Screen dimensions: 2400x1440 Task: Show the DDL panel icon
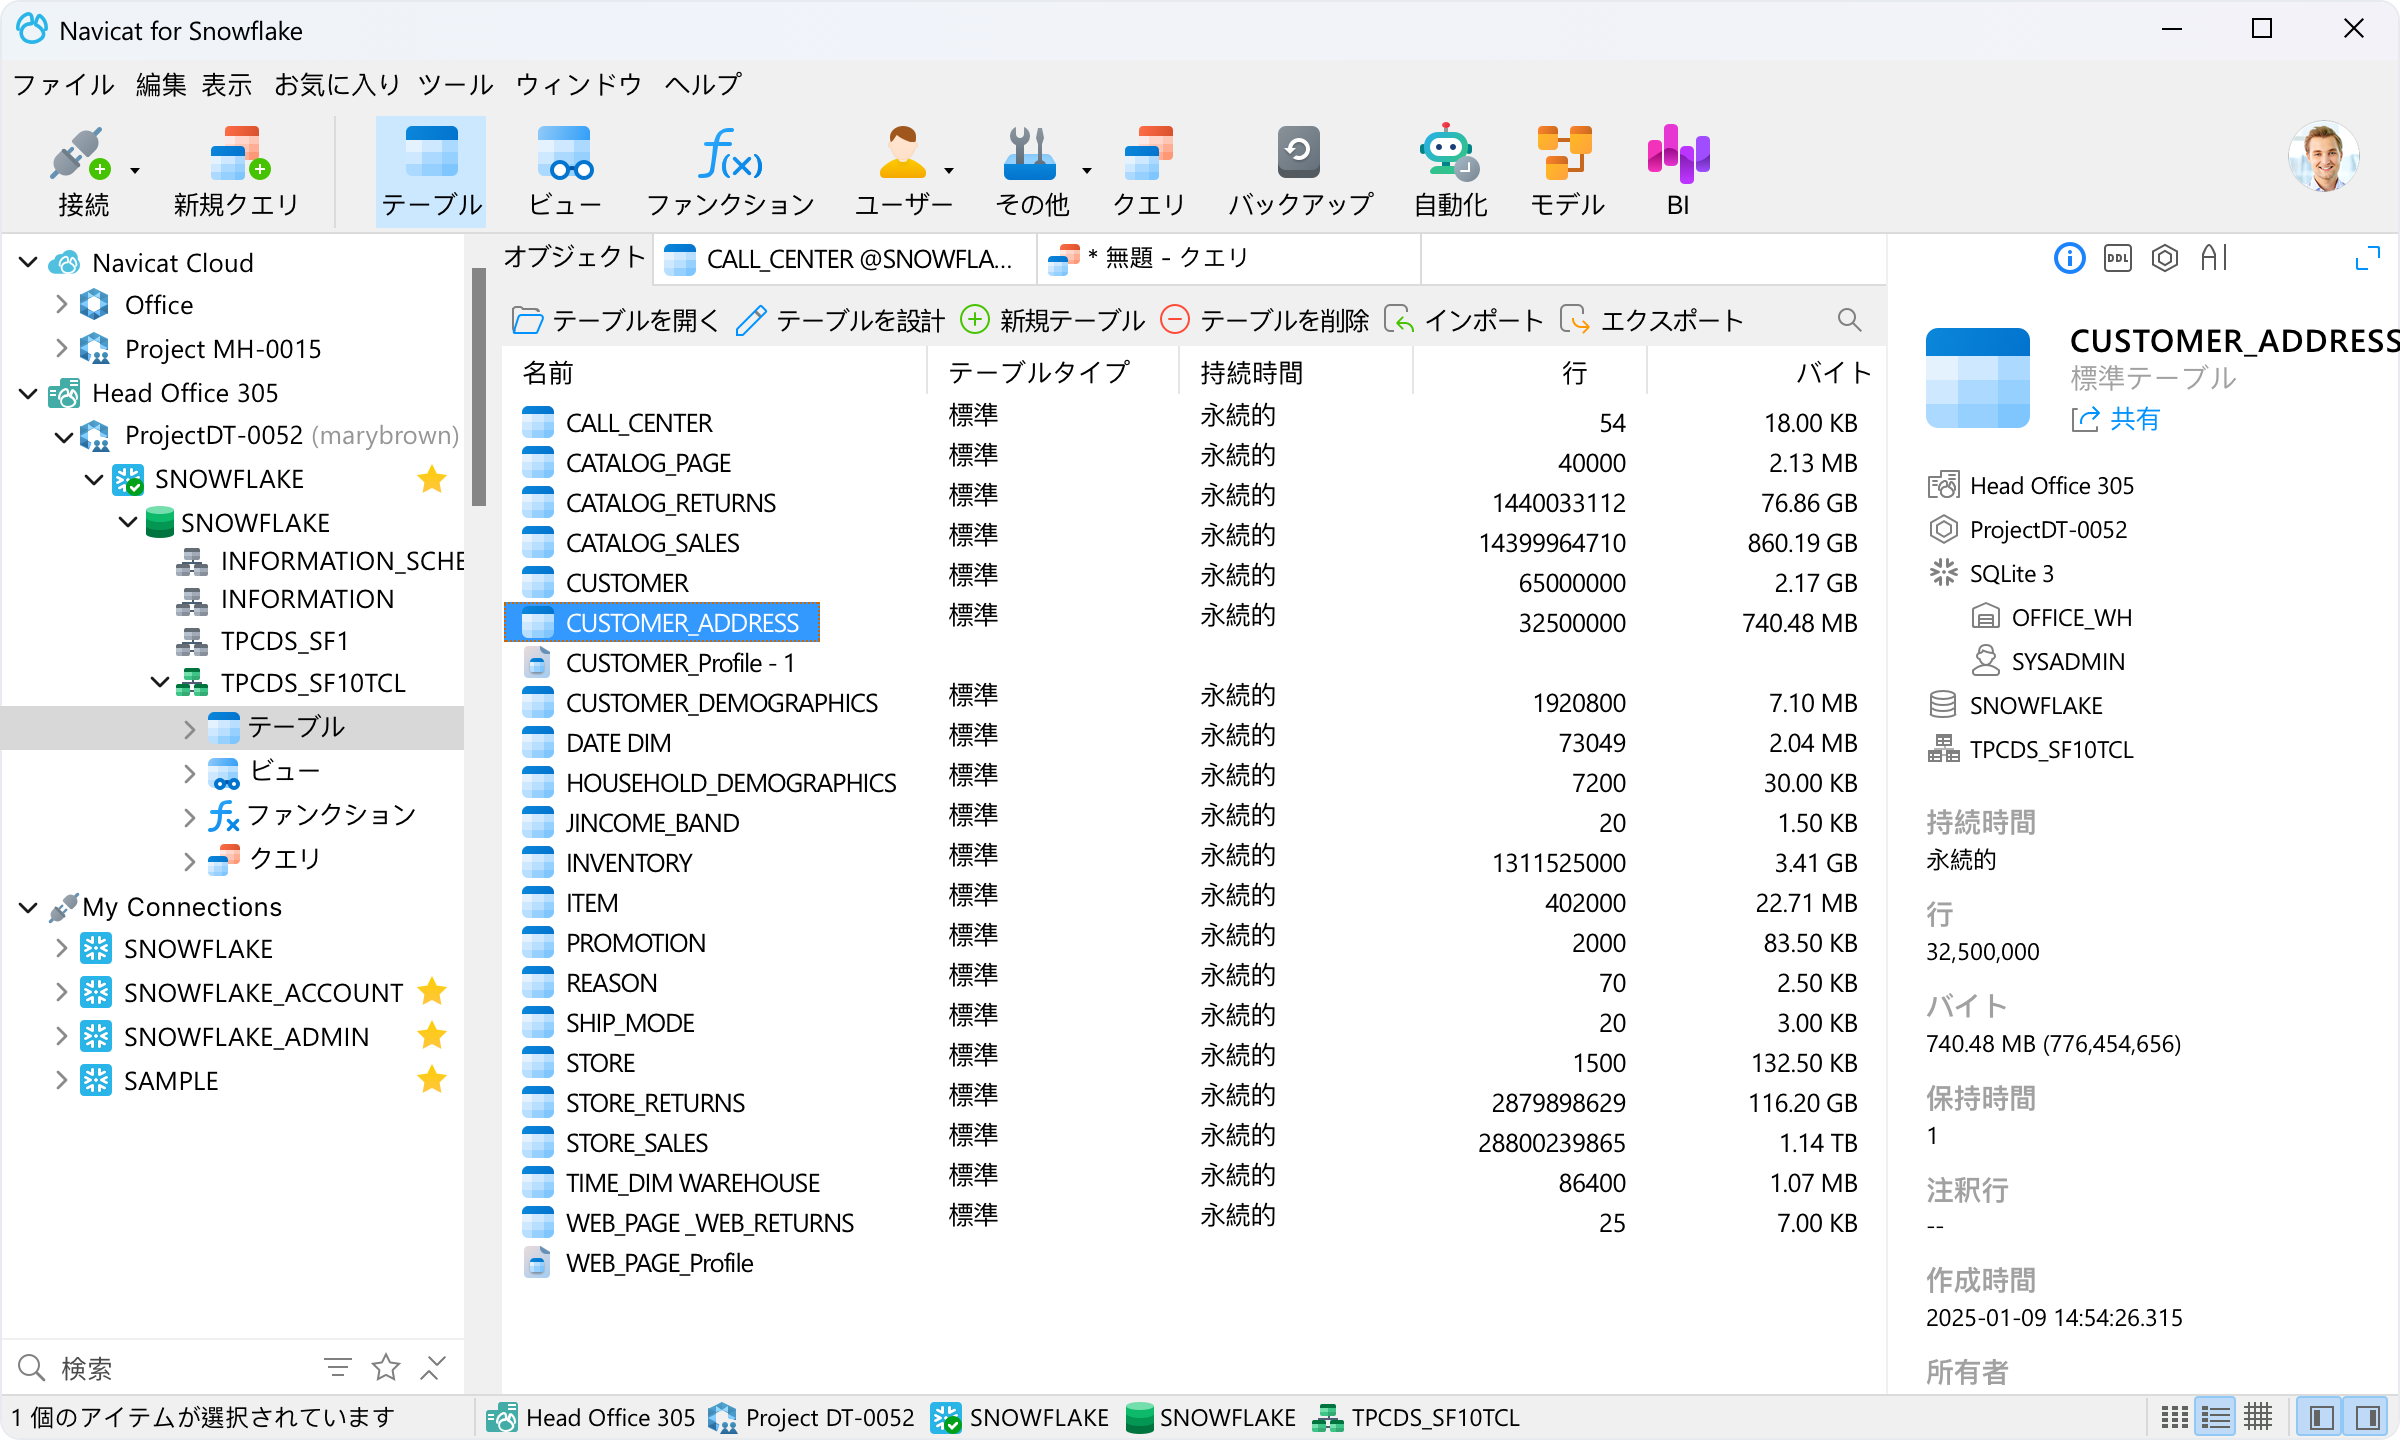(x=2117, y=259)
